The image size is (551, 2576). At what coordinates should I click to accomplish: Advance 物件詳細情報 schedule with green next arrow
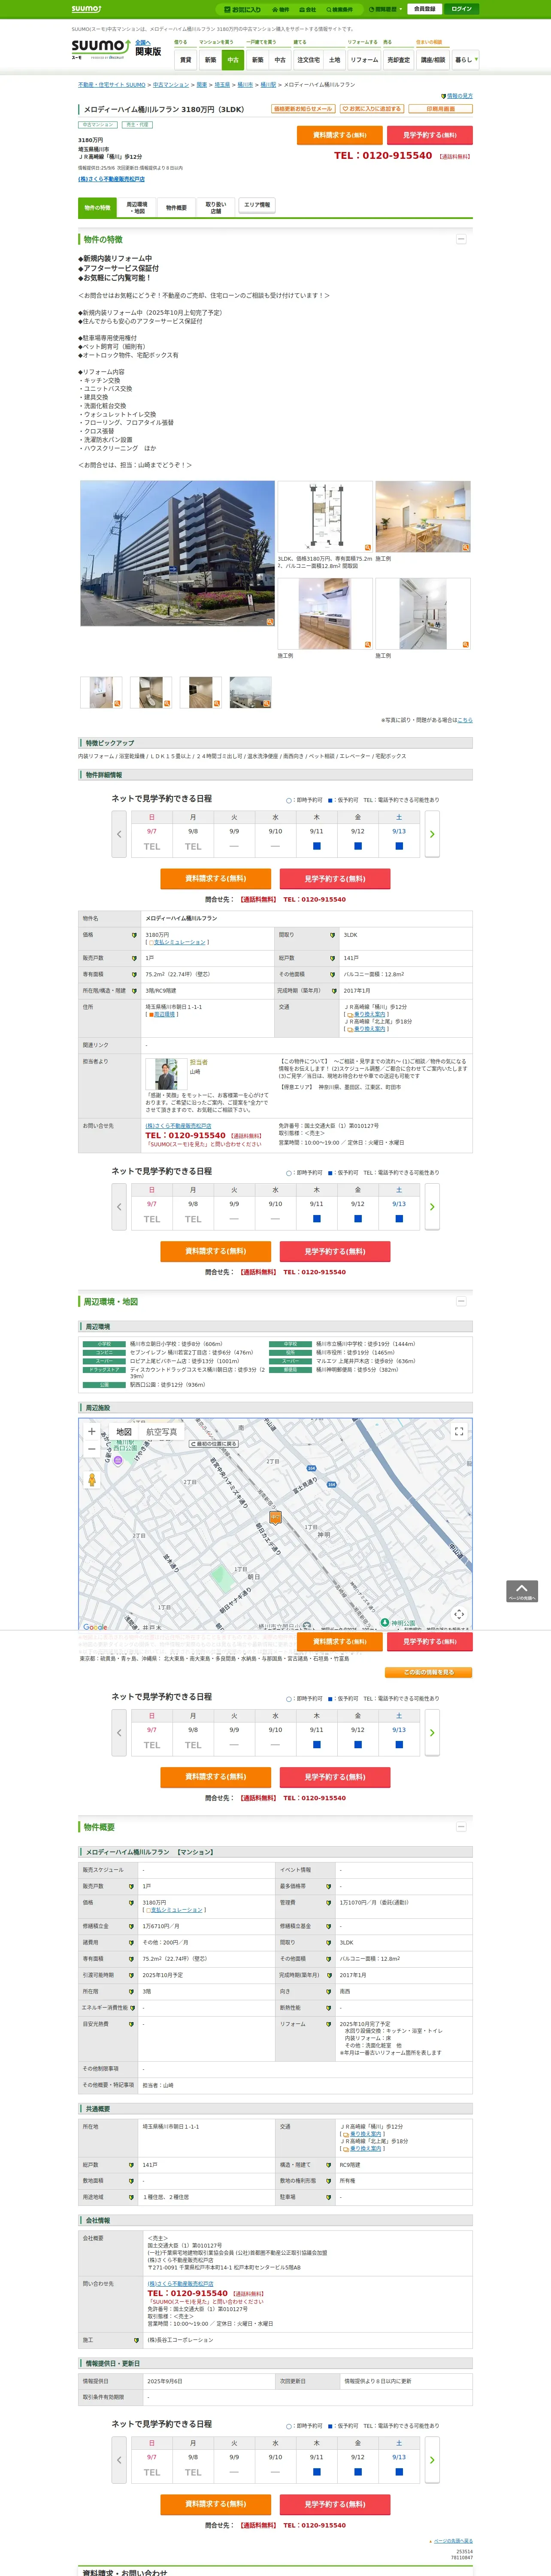click(x=432, y=834)
